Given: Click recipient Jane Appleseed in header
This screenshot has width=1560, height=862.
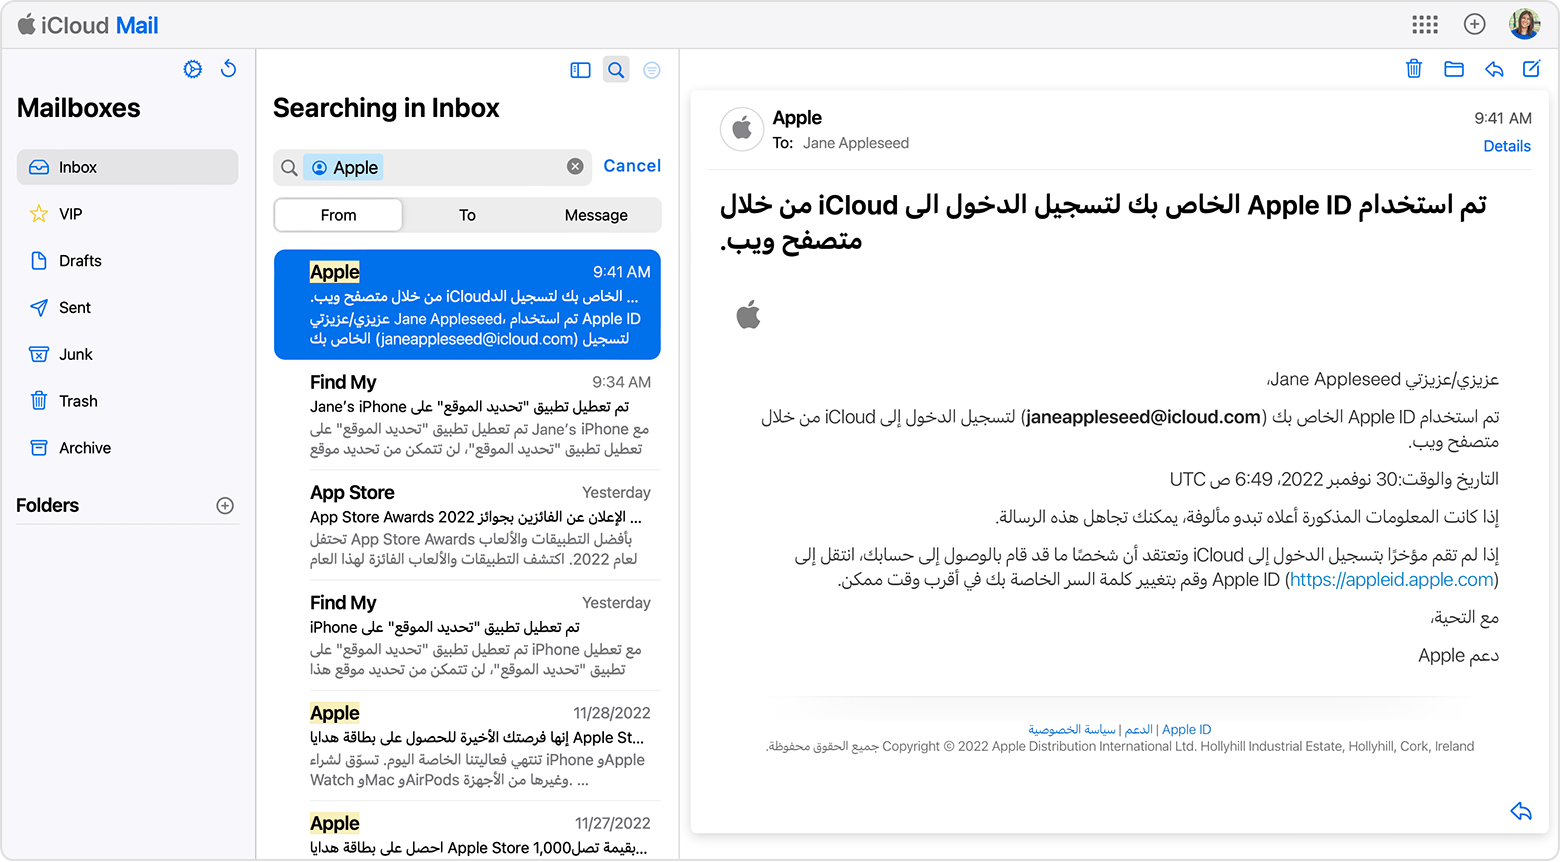Looking at the screenshot, I should coord(856,143).
